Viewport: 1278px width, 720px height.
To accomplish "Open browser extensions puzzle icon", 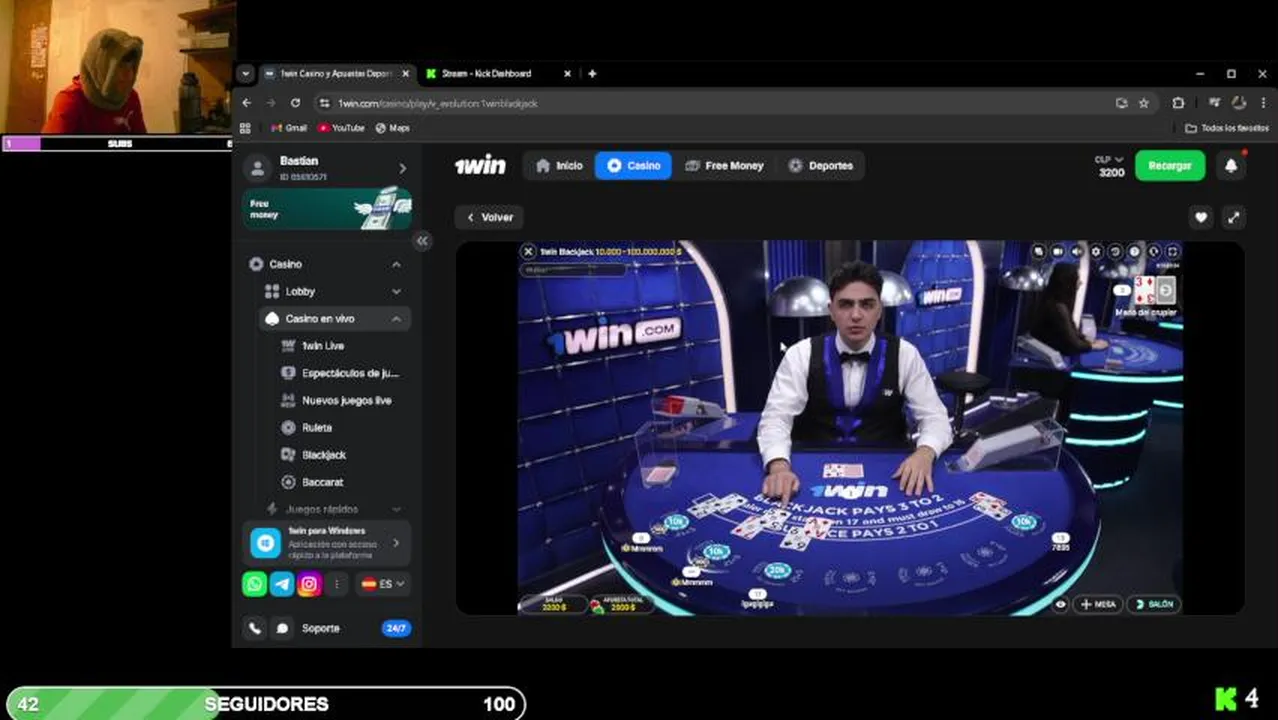I will [x=1178, y=103].
